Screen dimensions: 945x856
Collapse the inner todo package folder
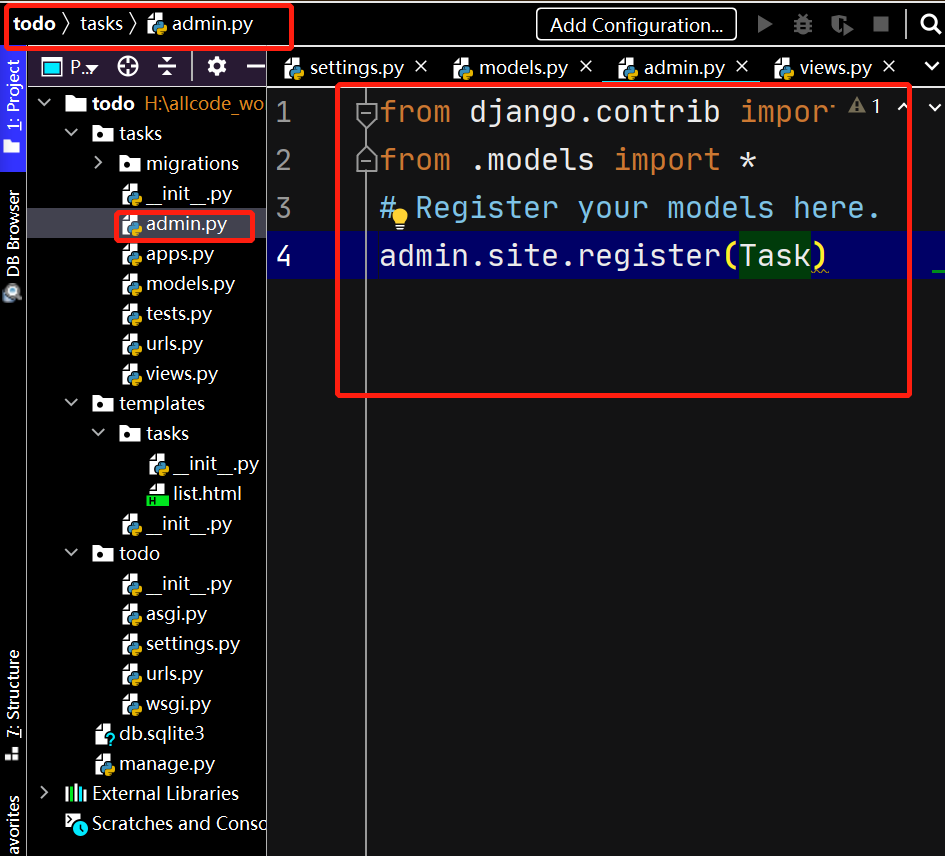71,553
